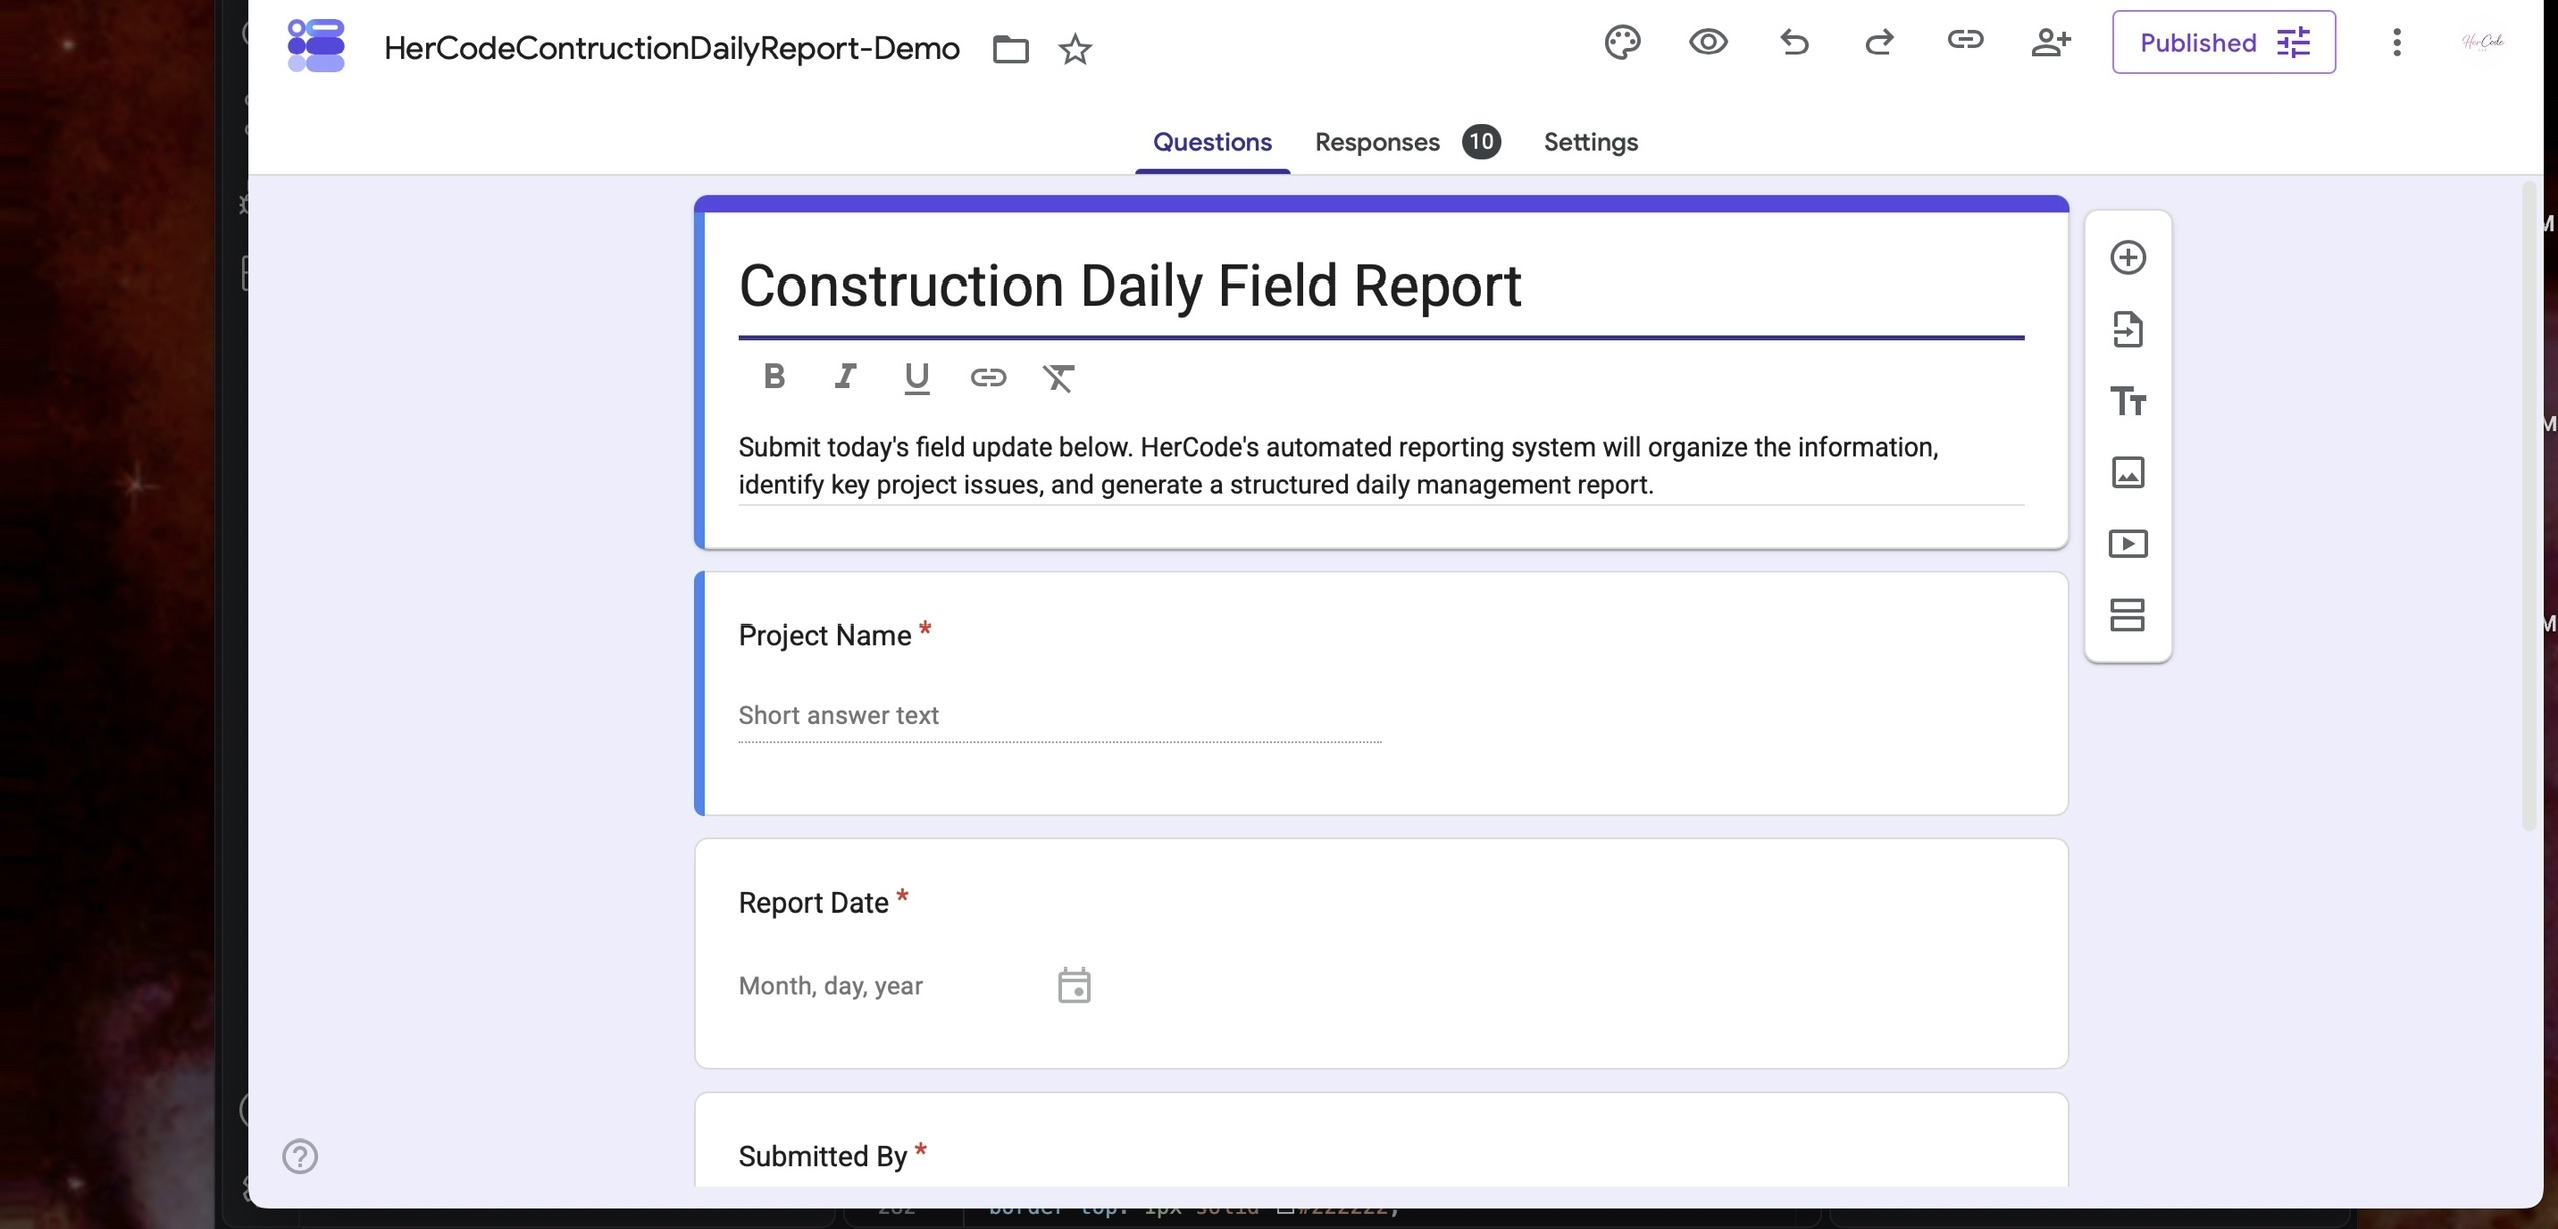The width and height of the screenshot is (2558, 1229).
Task: Switch to the Responses tab
Action: point(1376,142)
